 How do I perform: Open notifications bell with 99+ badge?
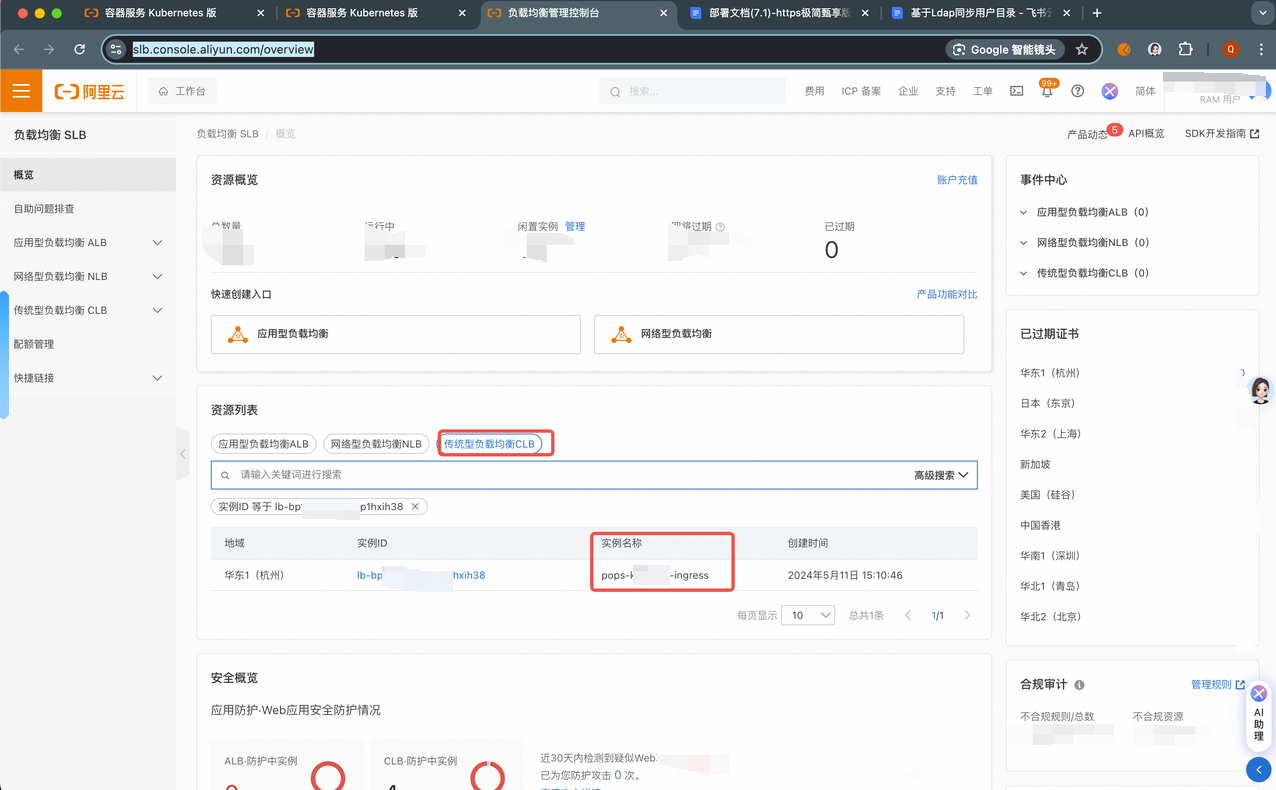[1047, 90]
